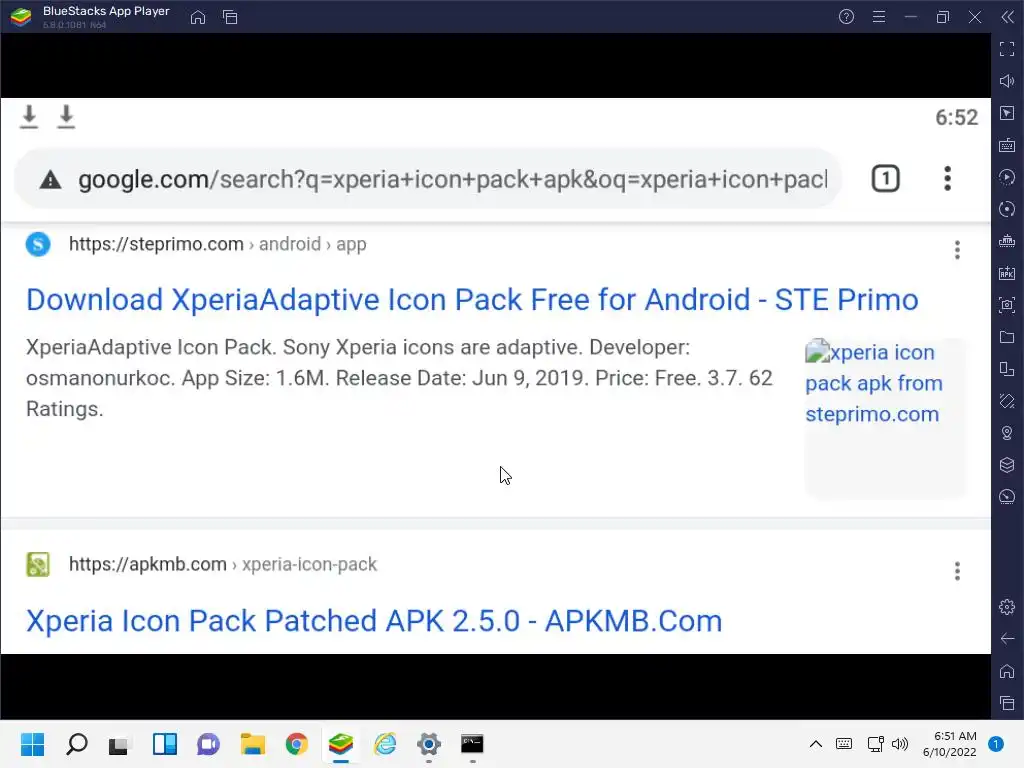Open the Widgets icon in taskbar
Image resolution: width=1024 pixels, height=768 pixels.
[x=165, y=744]
